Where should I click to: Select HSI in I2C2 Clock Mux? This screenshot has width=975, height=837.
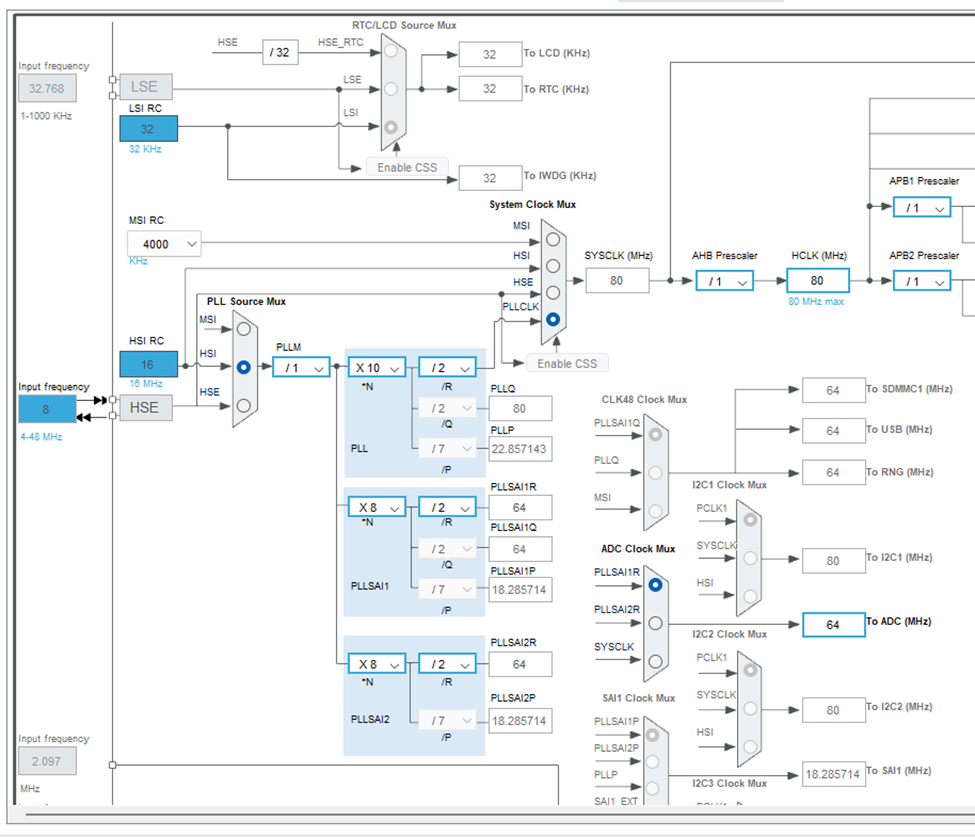pyautogui.click(x=751, y=746)
